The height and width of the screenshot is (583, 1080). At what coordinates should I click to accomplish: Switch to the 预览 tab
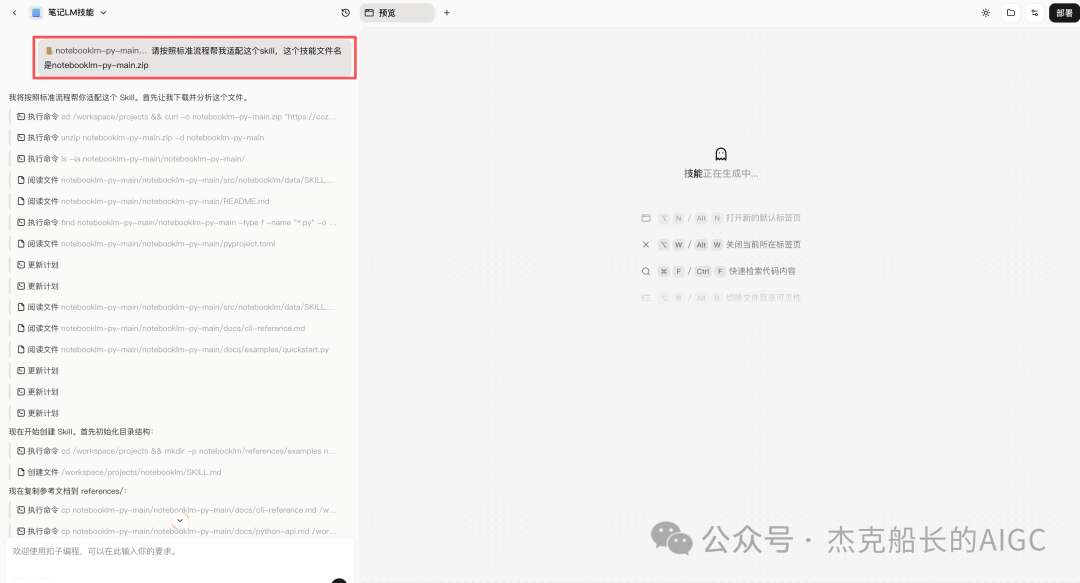coord(397,12)
